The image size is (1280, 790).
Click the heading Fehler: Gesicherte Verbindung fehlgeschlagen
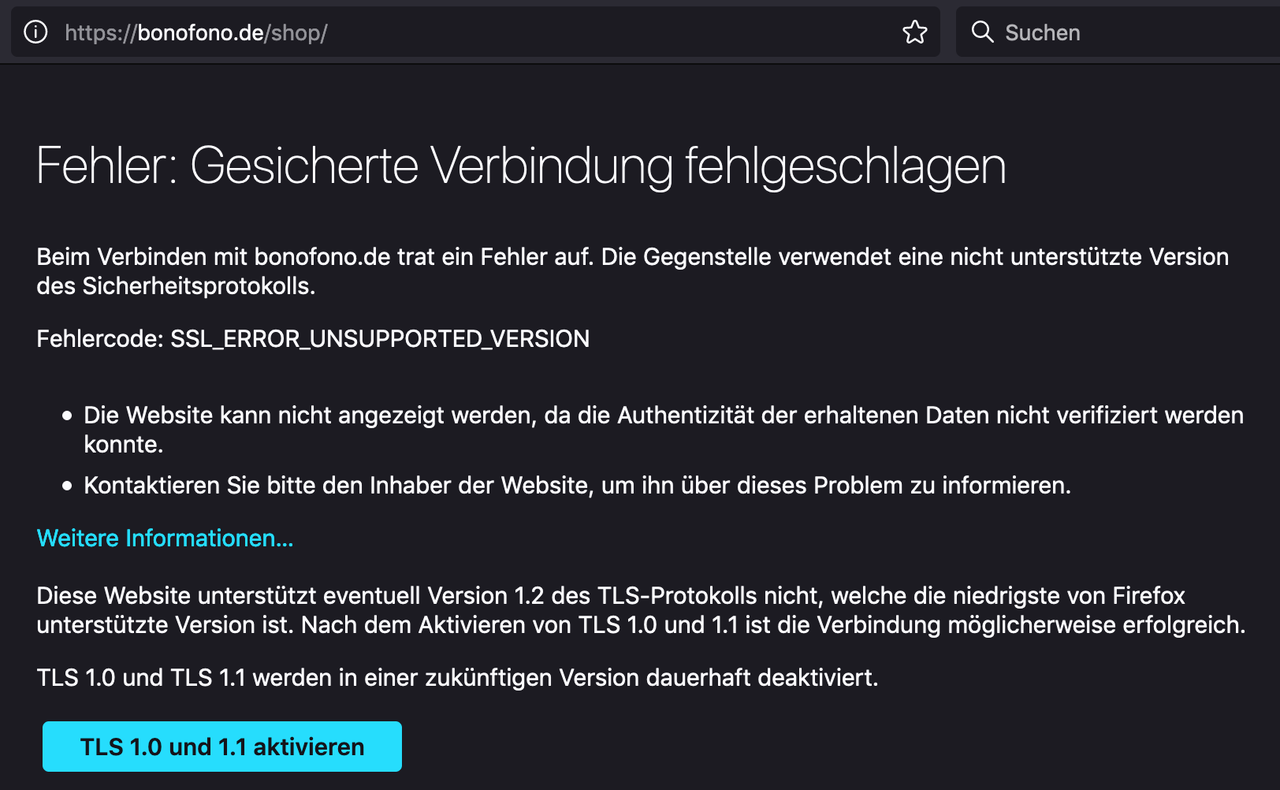coord(521,166)
